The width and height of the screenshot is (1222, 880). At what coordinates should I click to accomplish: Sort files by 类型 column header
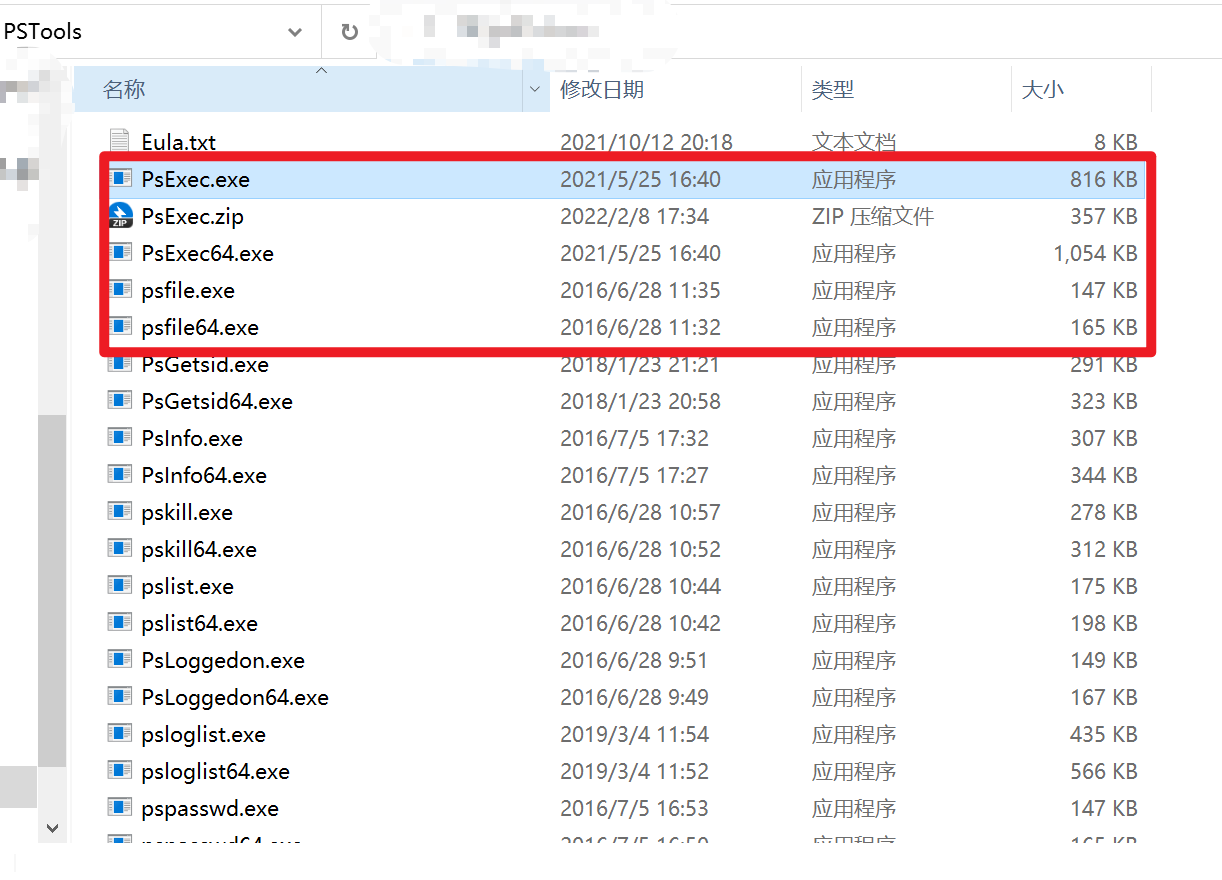point(833,90)
